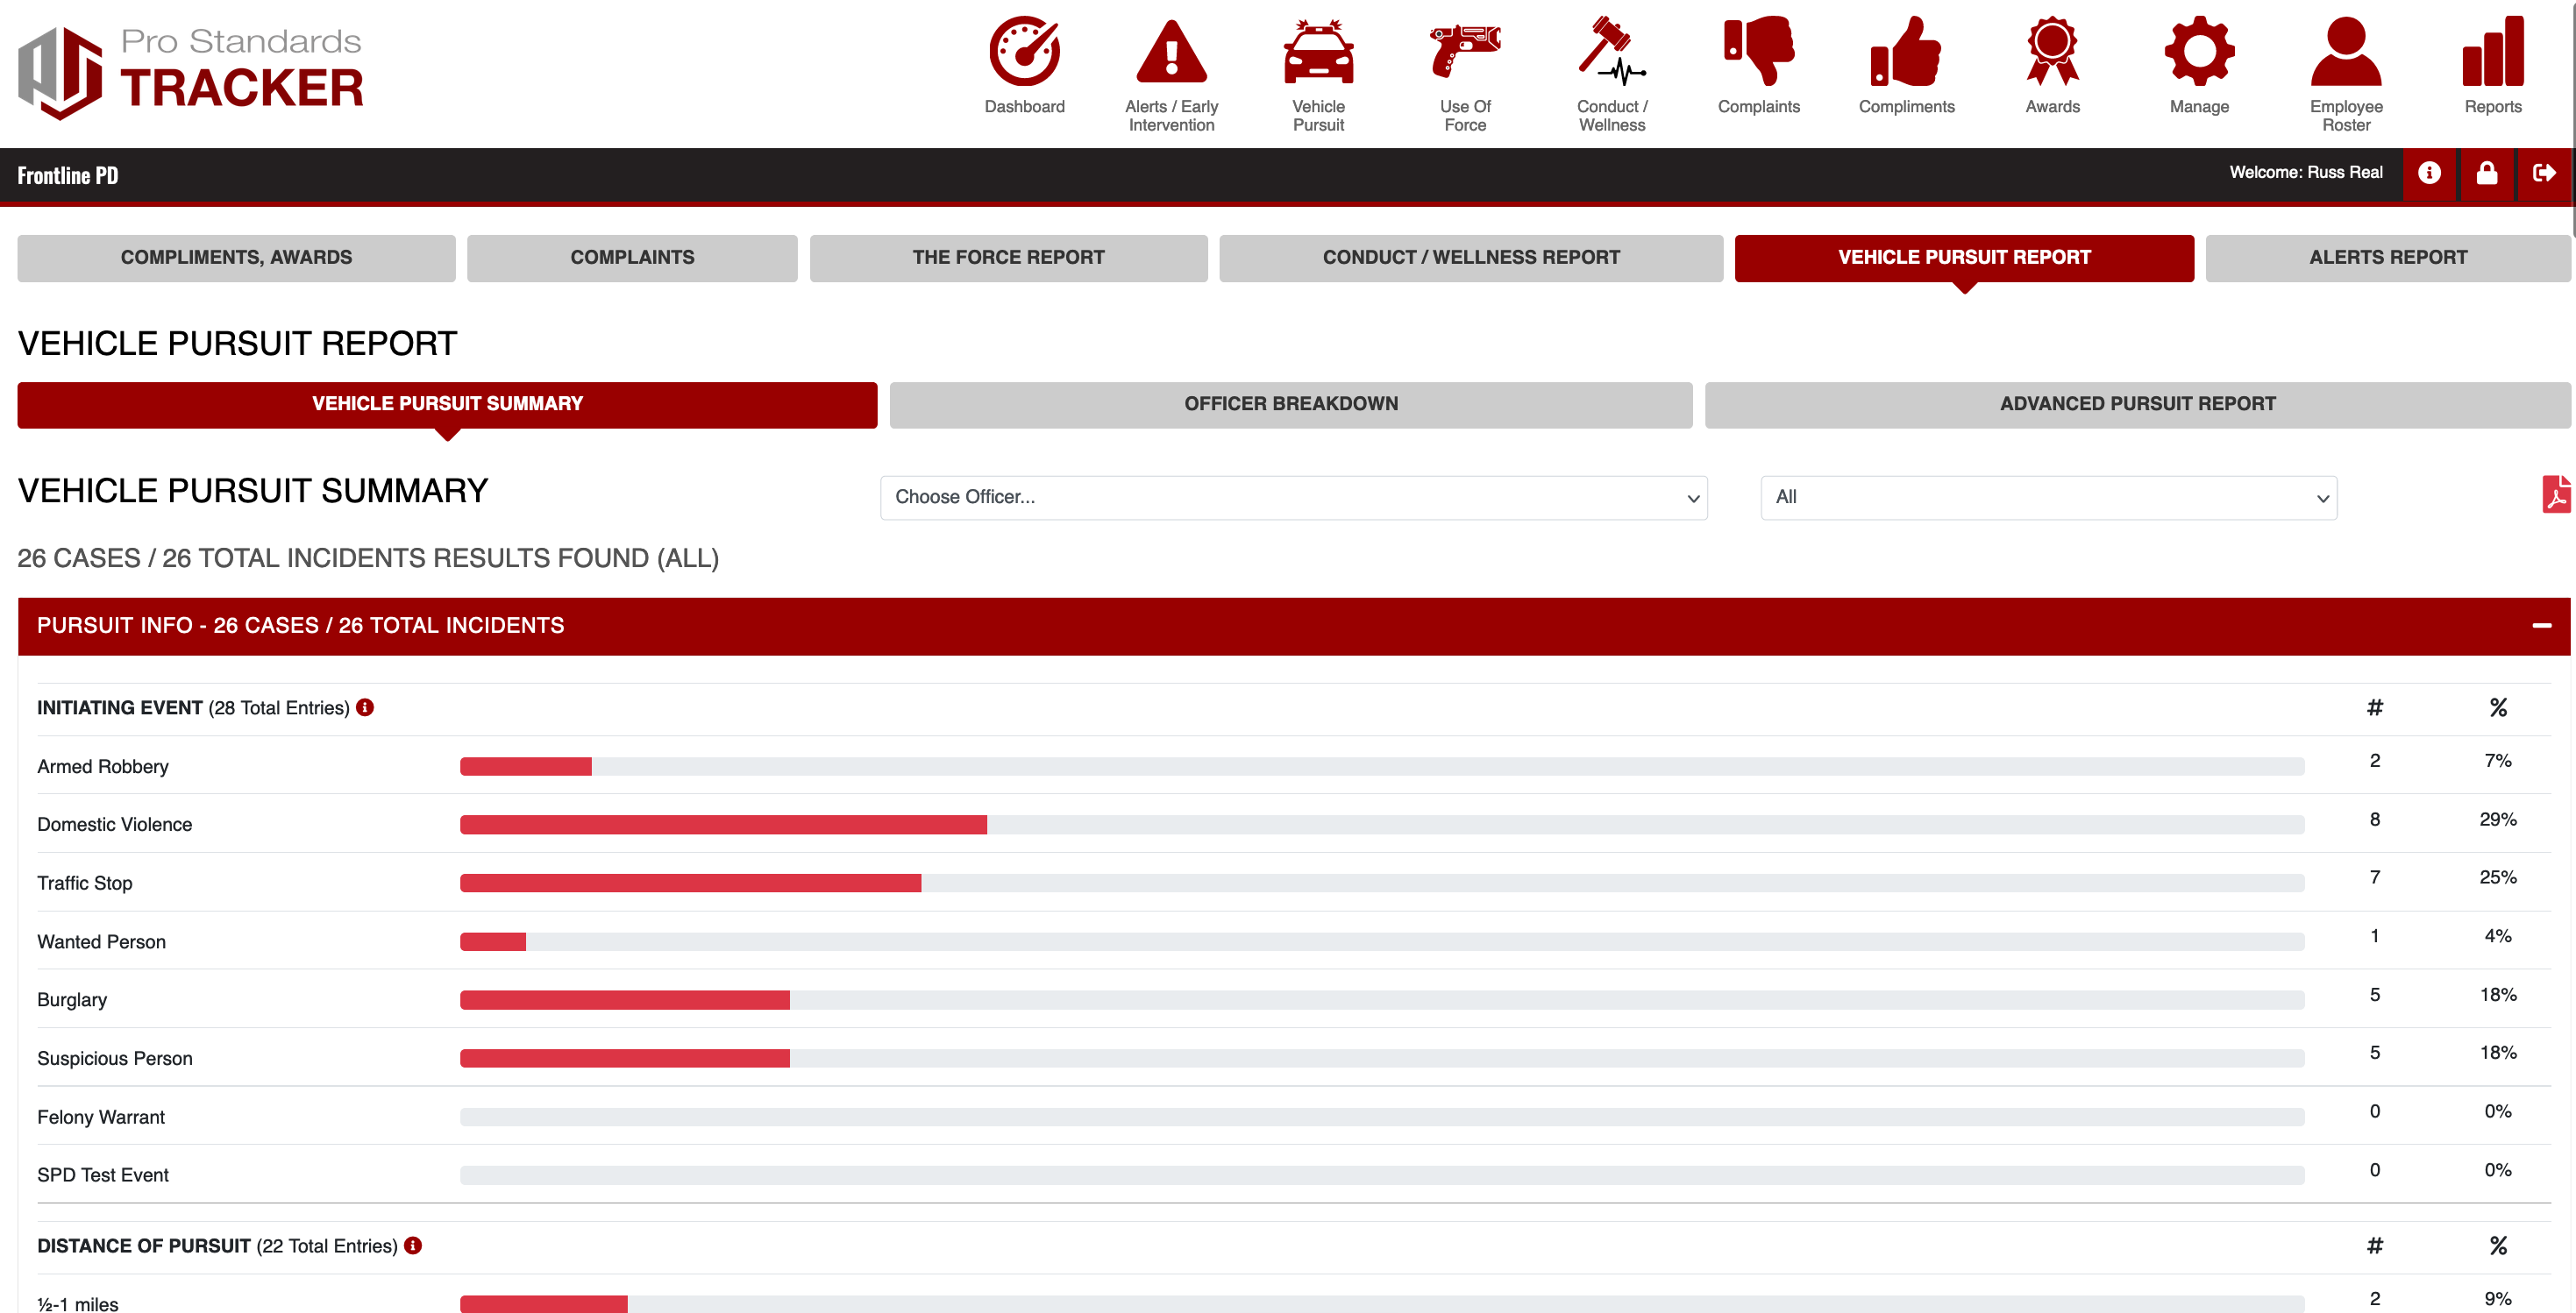Open Complaints thumbs-down icon
The width and height of the screenshot is (2576, 1313).
click(x=1758, y=52)
